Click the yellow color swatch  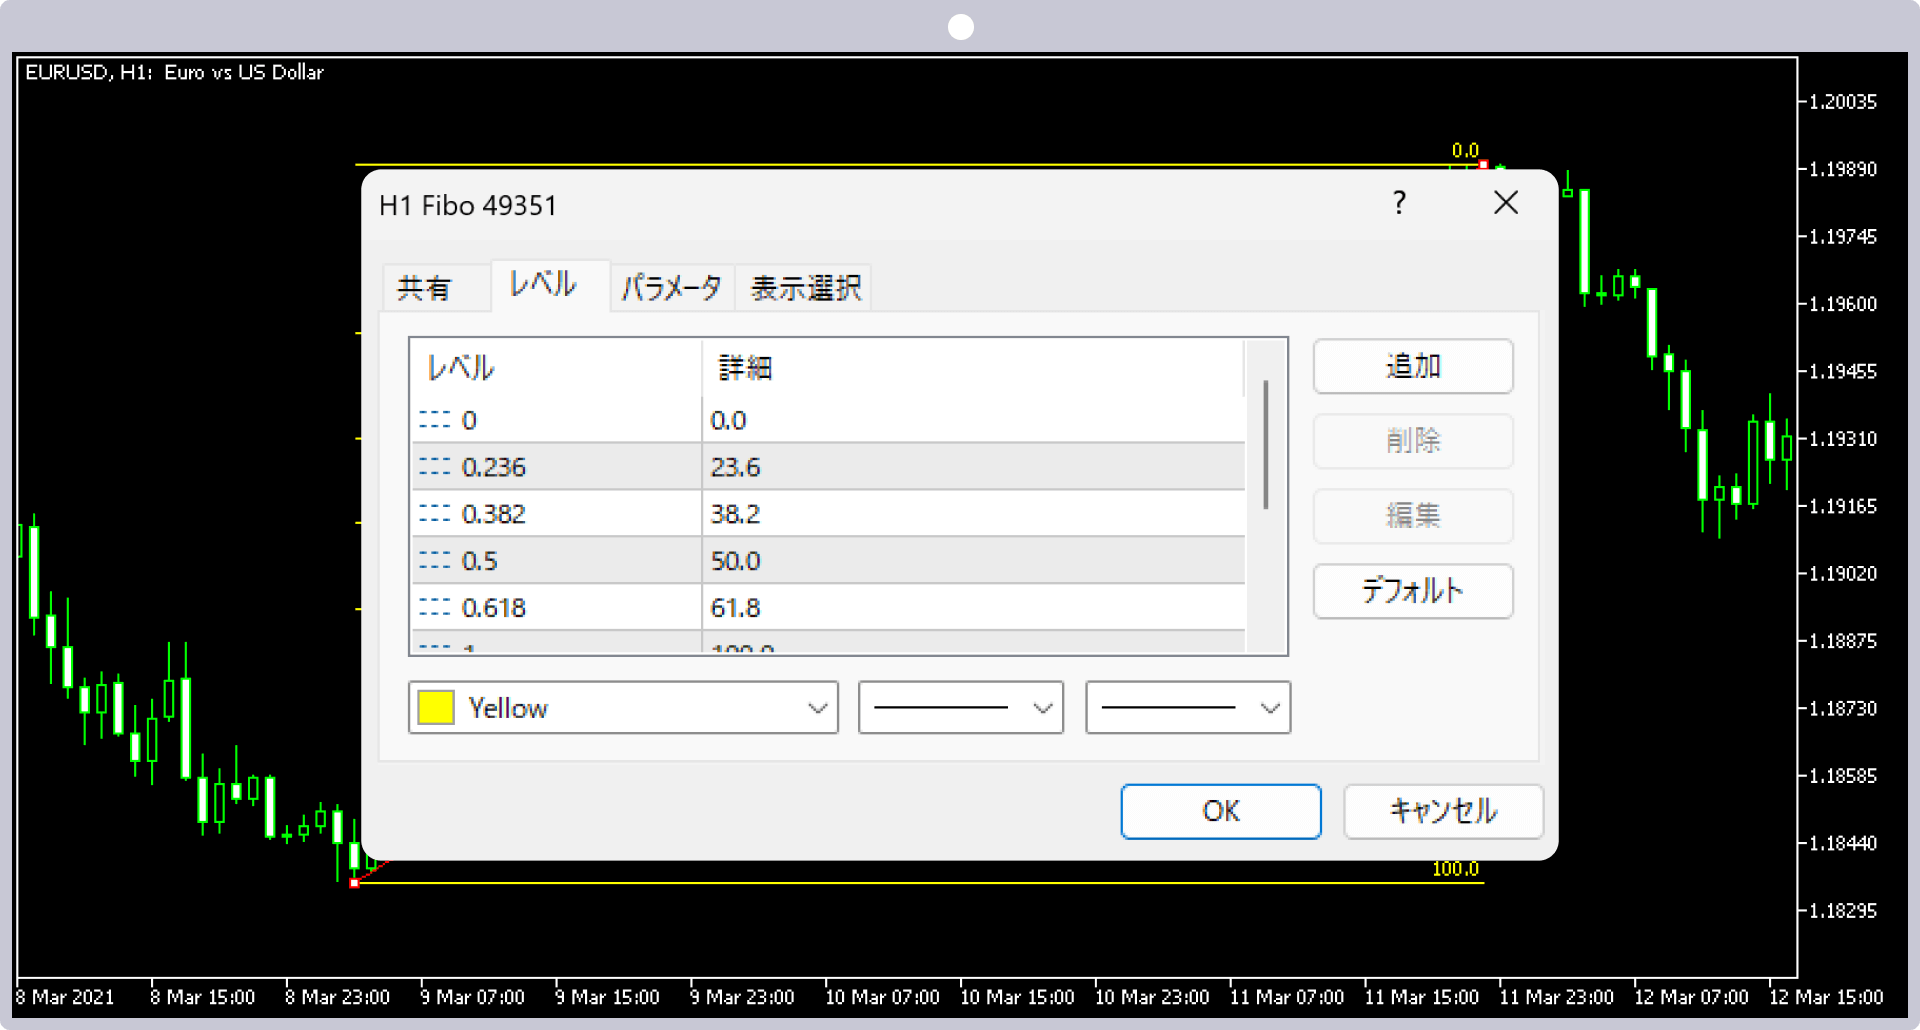coord(436,708)
